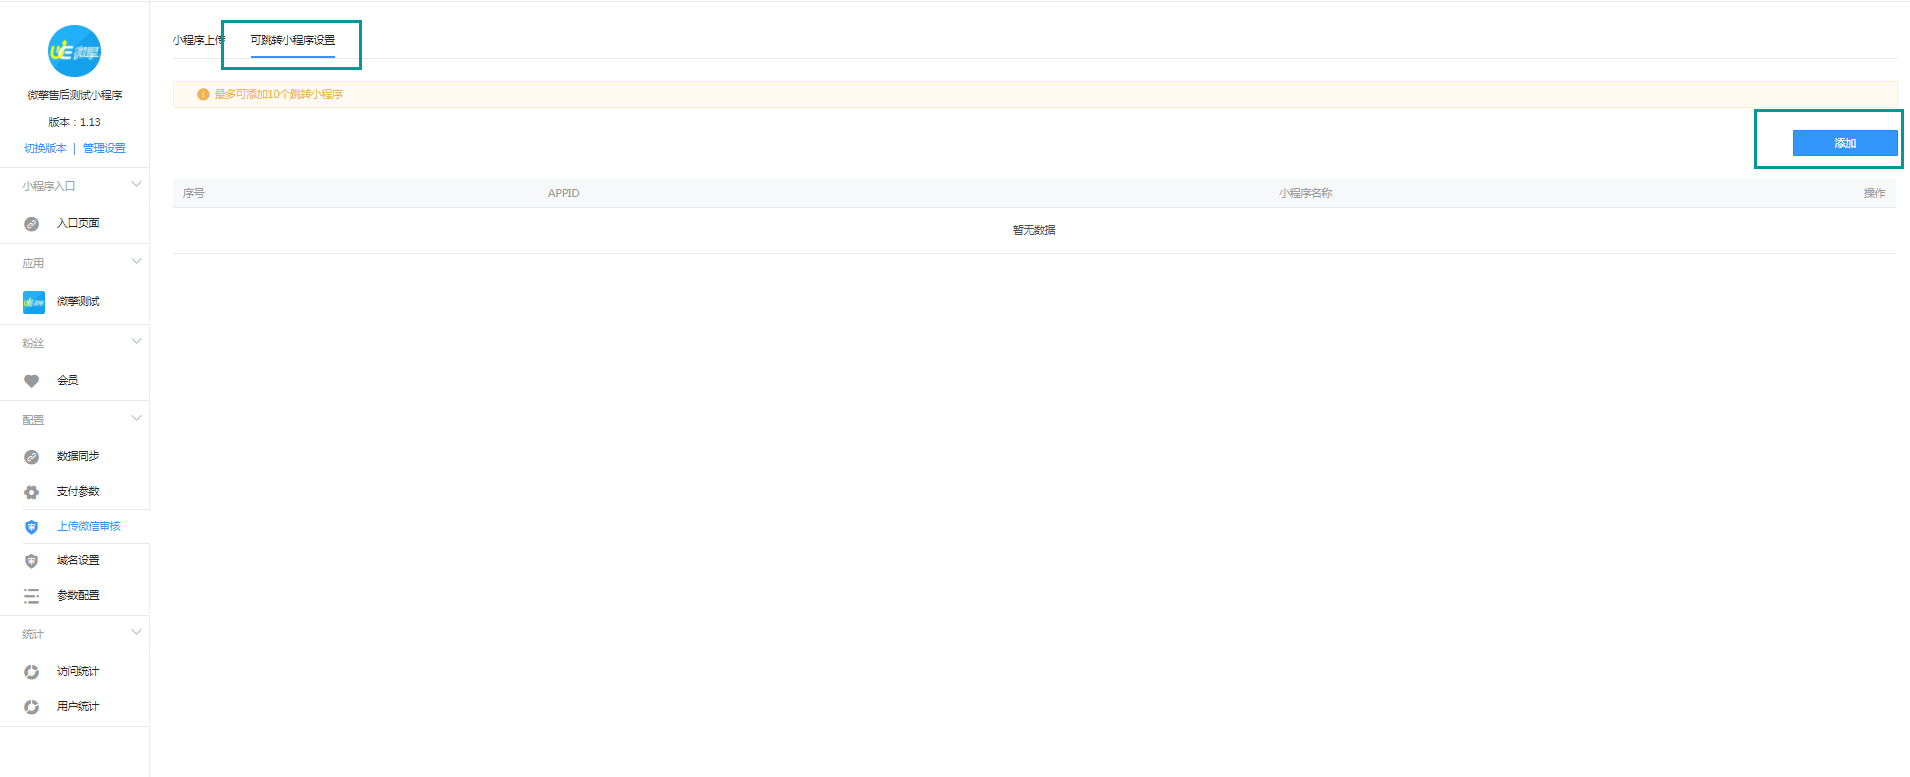Screen dimensions: 1910x777
Task: Collapse the 配置 section chevron
Action: click(137, 418)
